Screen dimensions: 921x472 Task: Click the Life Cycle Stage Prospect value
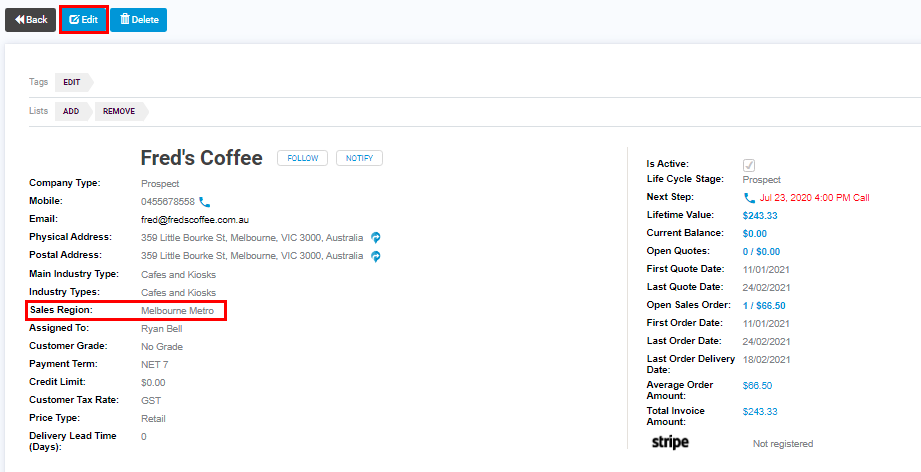pos(762,180)
